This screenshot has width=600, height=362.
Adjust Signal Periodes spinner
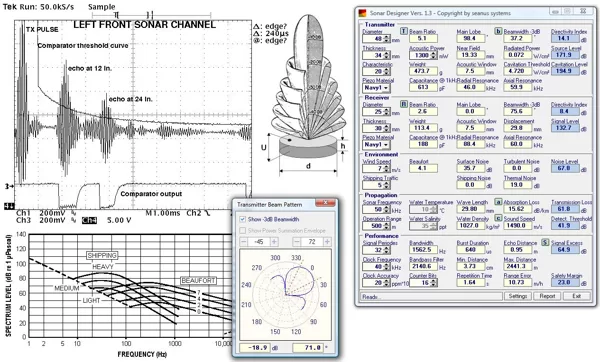[386, 250]
